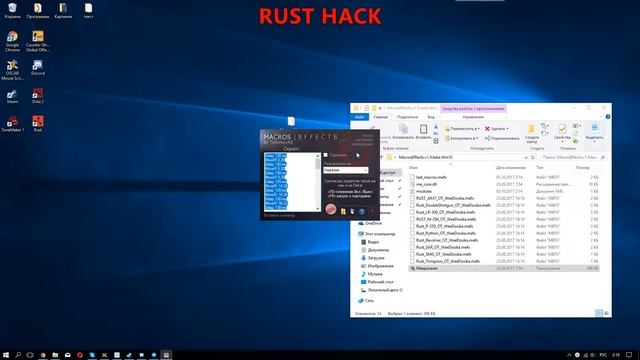Open the Переместить в dropdown
640x360 pixels.
click(462, 129)
